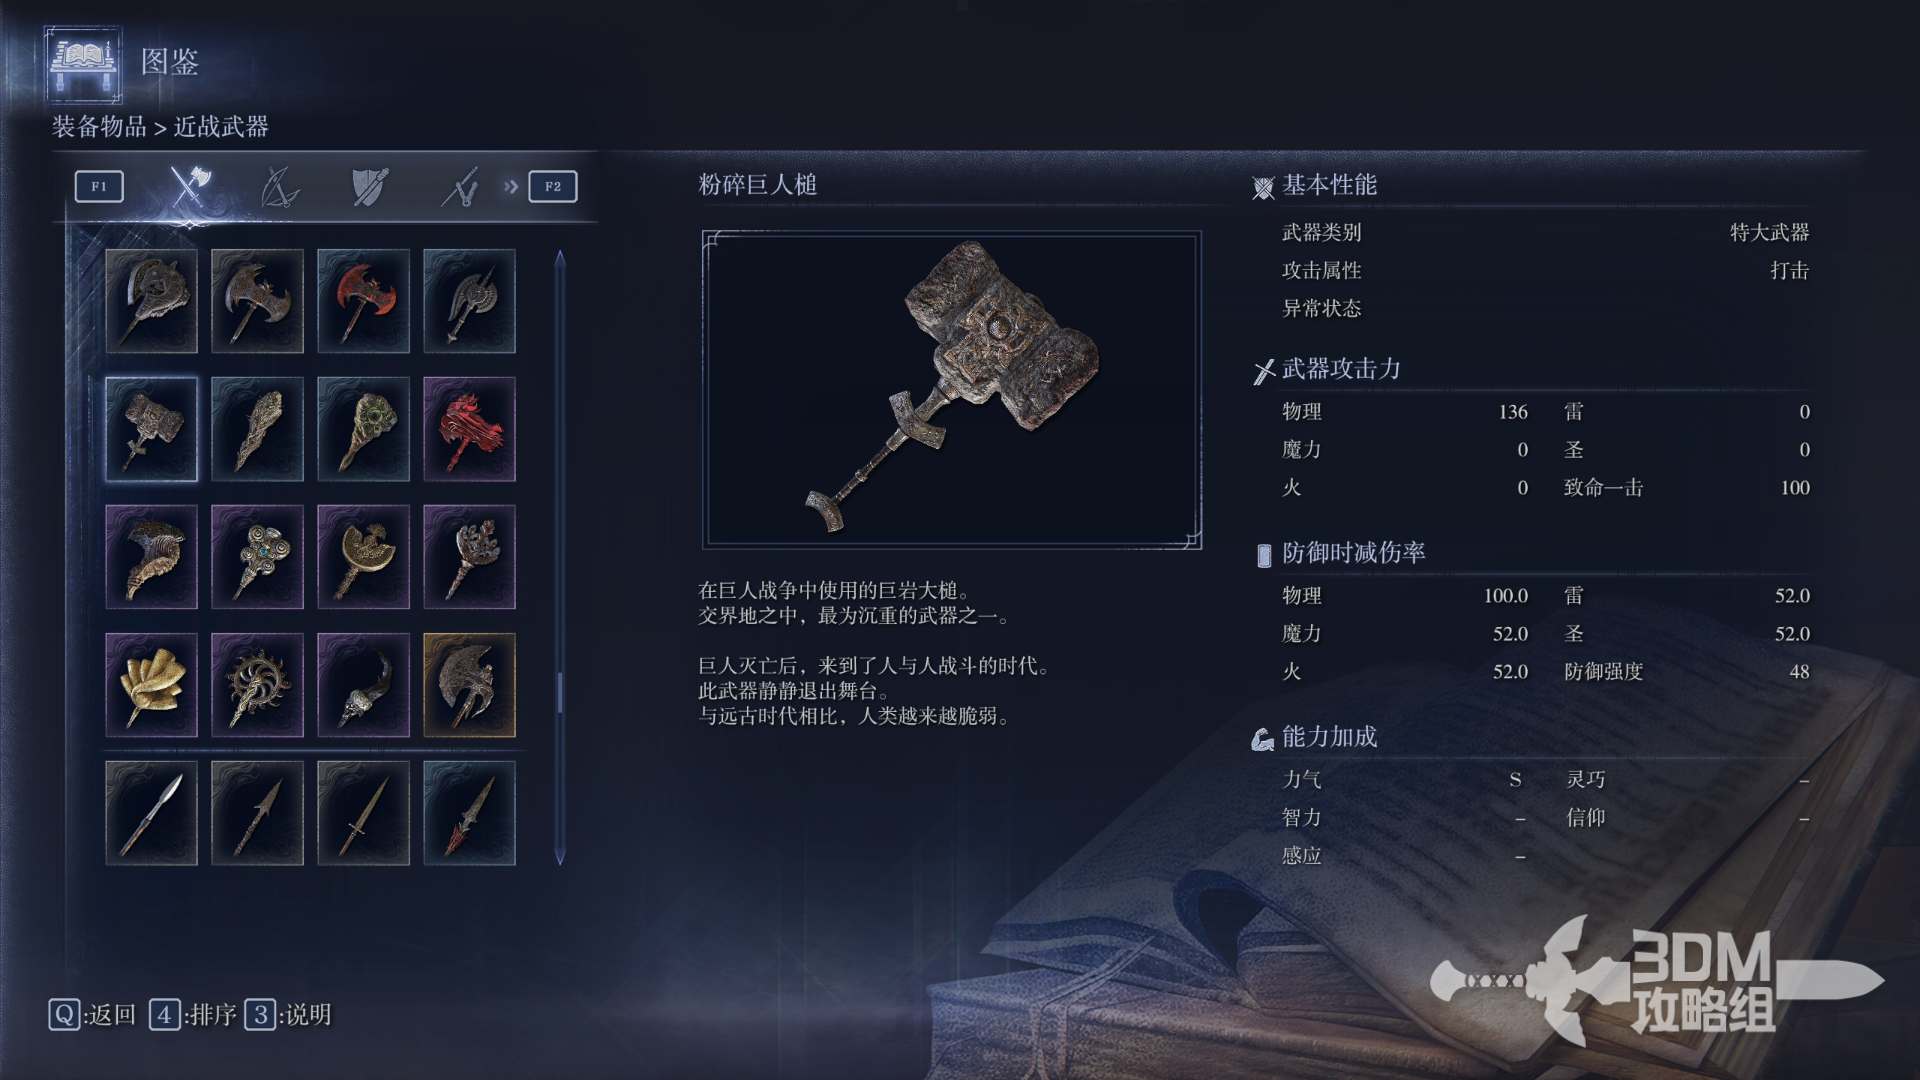Screen dimensions: 1920x1080
Task: Select the green-gemmed club icon
Action: tap(363, 429)
